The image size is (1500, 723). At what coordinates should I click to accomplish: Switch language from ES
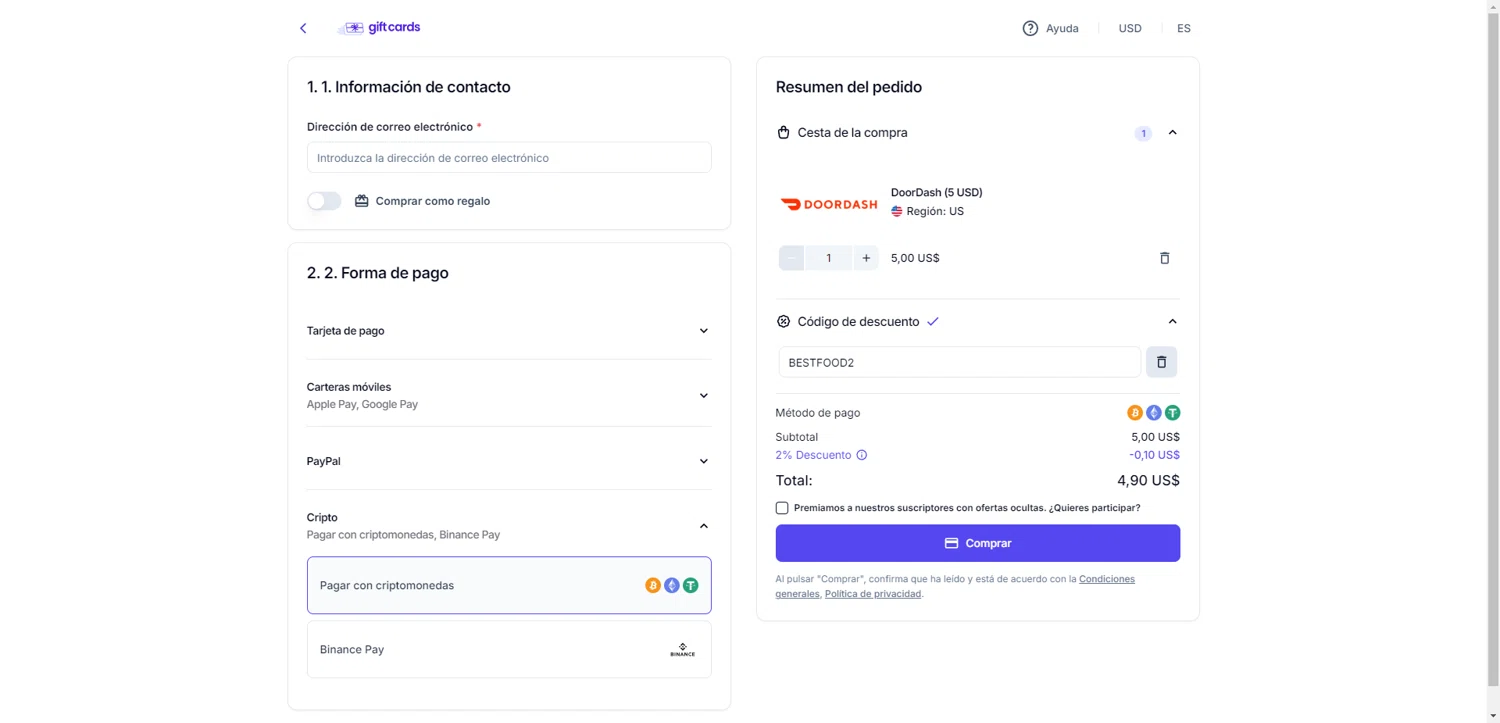click(x=1184, y=28)
